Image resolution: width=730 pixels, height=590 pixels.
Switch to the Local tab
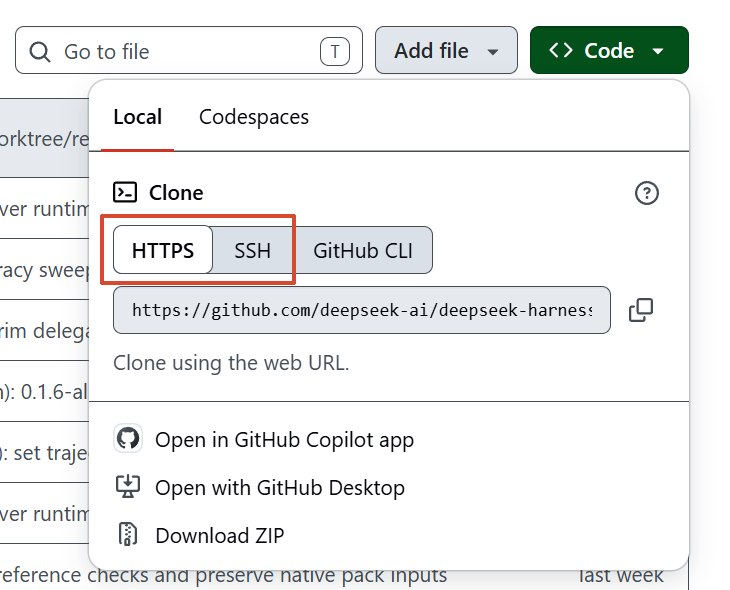pyautogui.click(x=138, y=117)
